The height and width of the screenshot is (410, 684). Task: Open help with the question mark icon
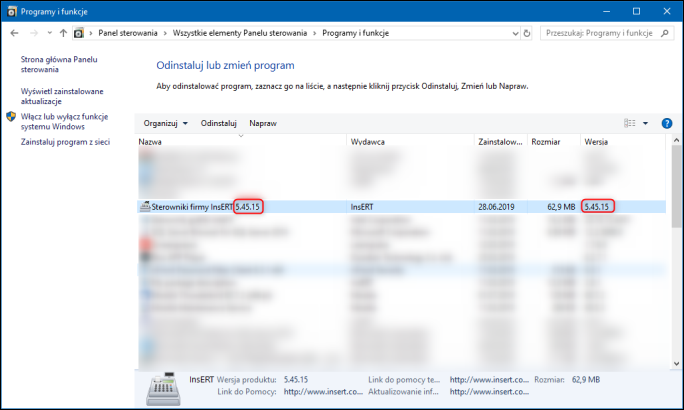(667, 123)
